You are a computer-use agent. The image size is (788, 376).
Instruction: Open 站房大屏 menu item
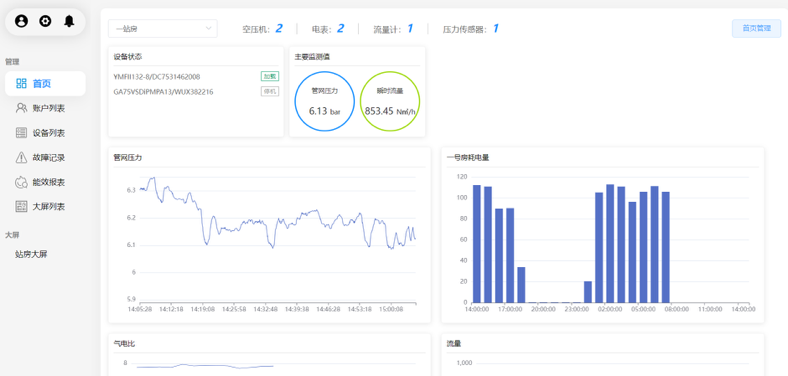tap(31, 254)
